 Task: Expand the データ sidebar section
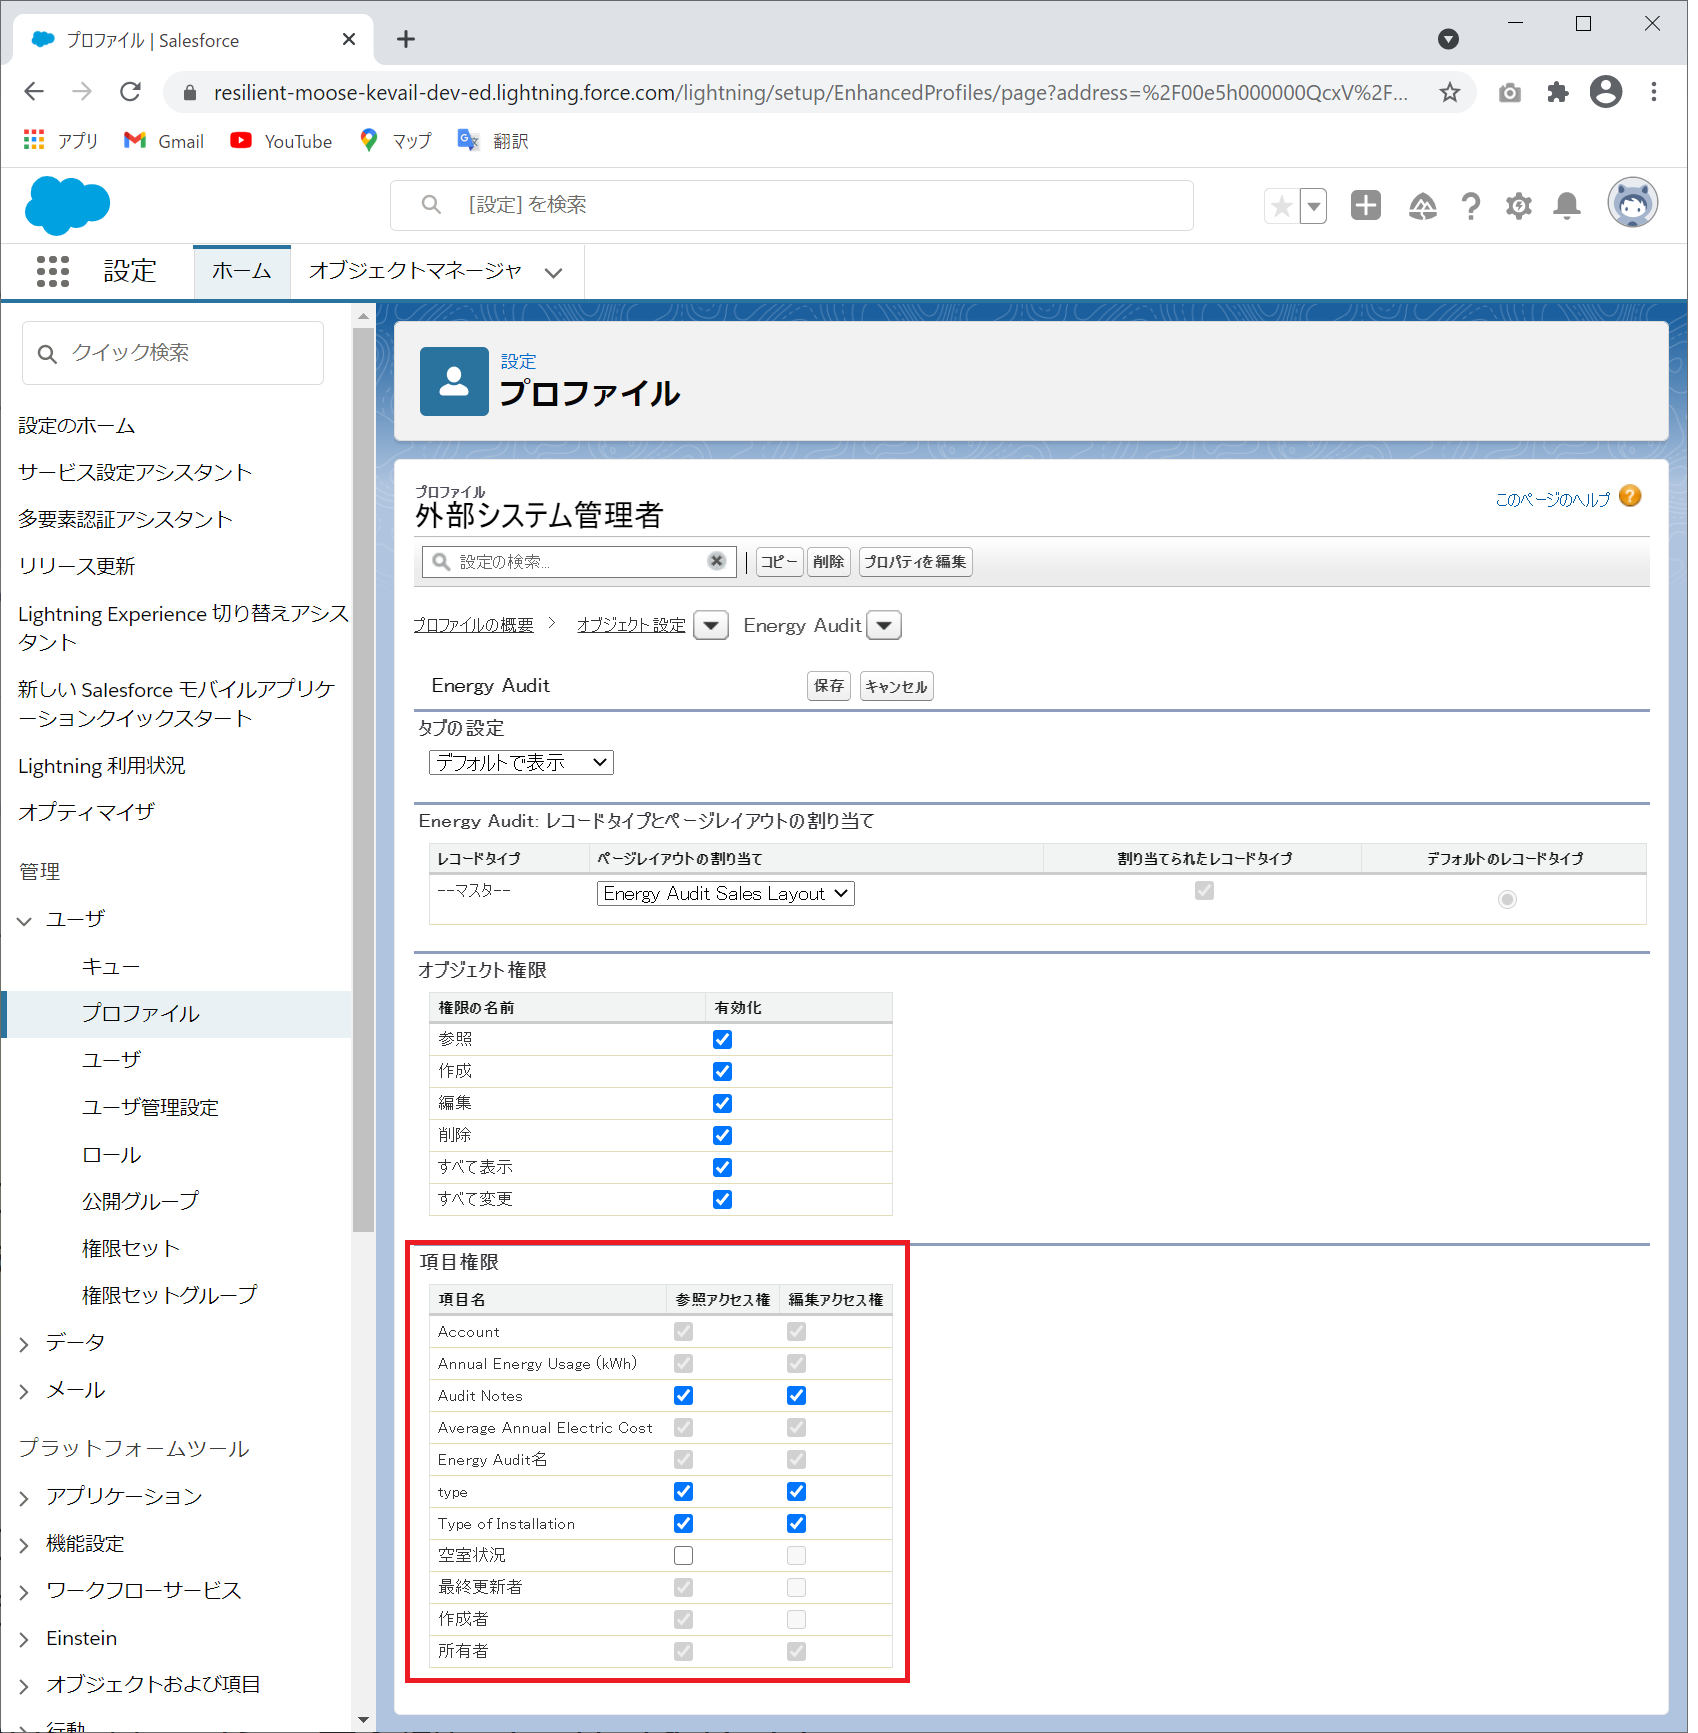pos(25,1344)
